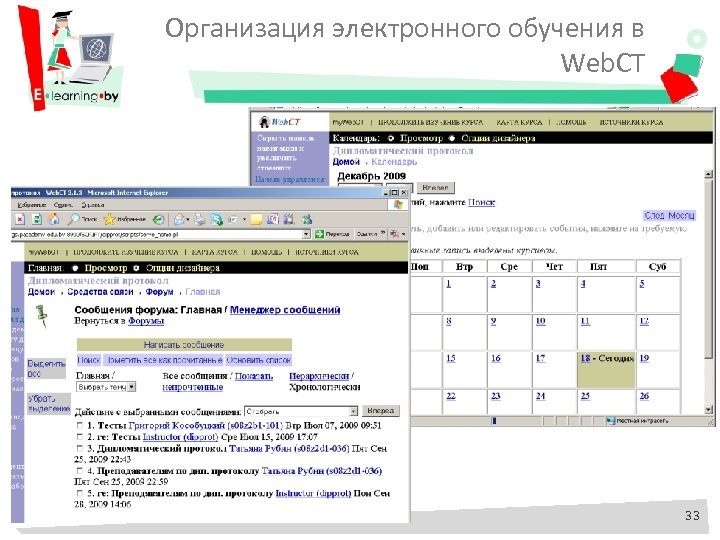The width and height of the screenshot is (720, 540).
Task: Select the Просмотр radio in forum window
Action: 75,268
